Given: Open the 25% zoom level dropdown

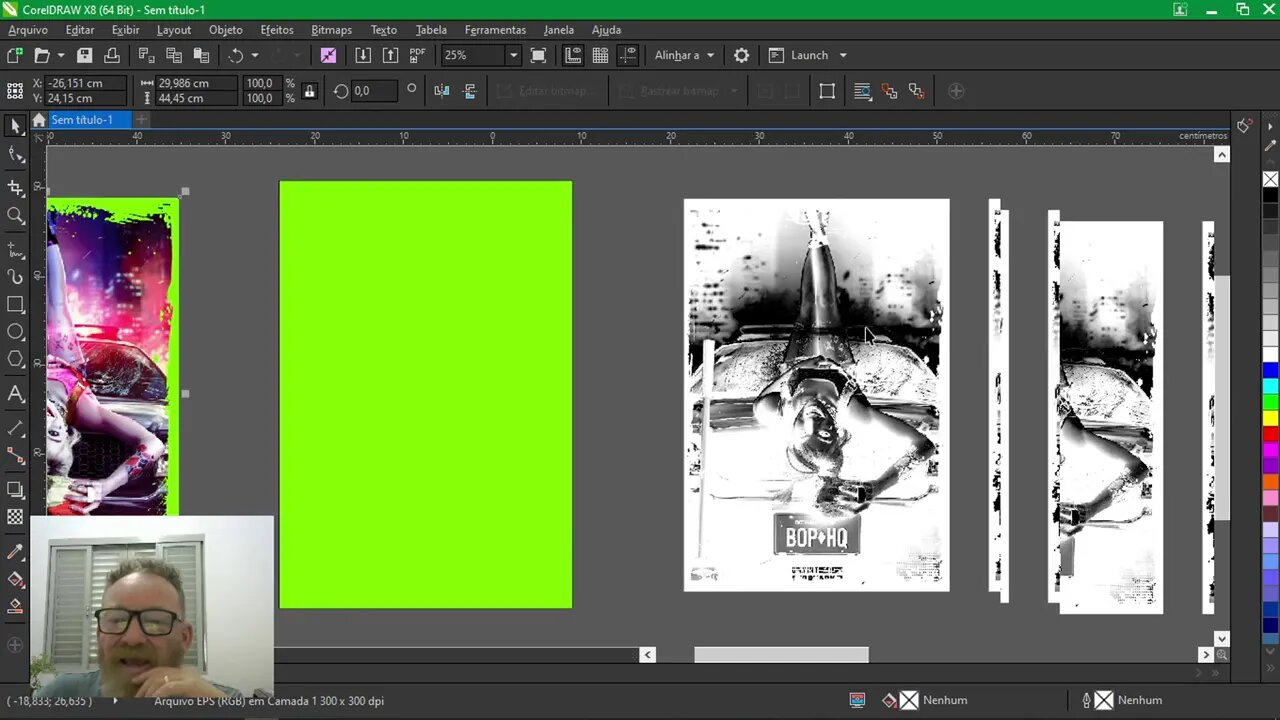Looking at the screenshot, I should (x=513, y=55).
